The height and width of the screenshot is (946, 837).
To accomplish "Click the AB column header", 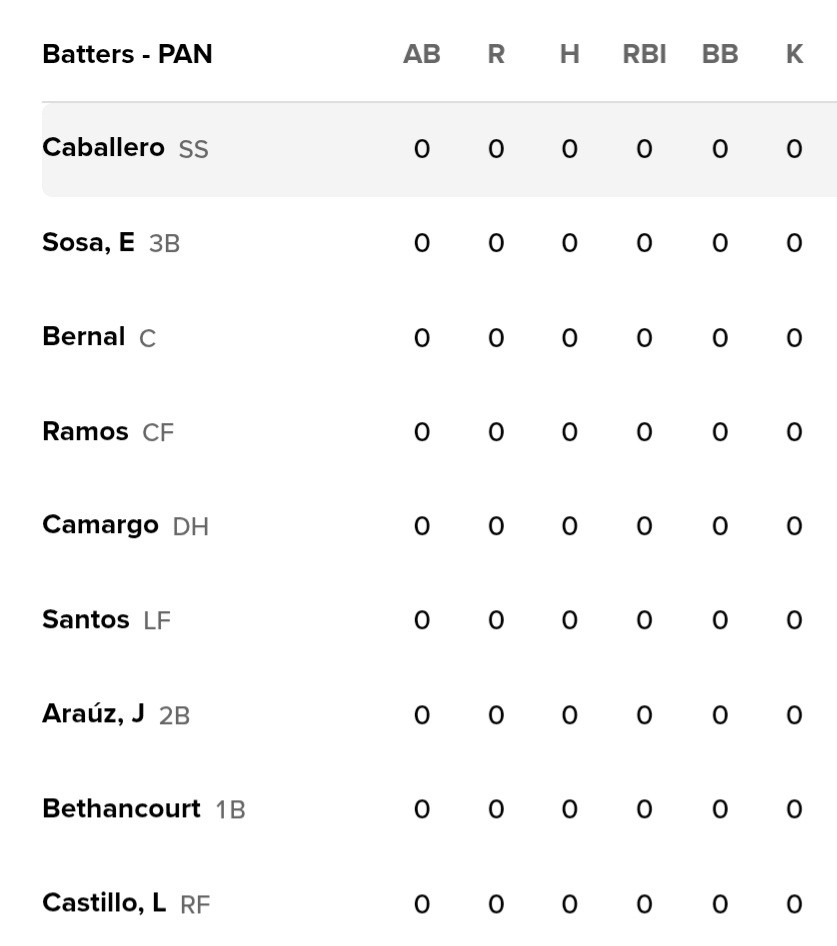I will (x=421, y=55).
